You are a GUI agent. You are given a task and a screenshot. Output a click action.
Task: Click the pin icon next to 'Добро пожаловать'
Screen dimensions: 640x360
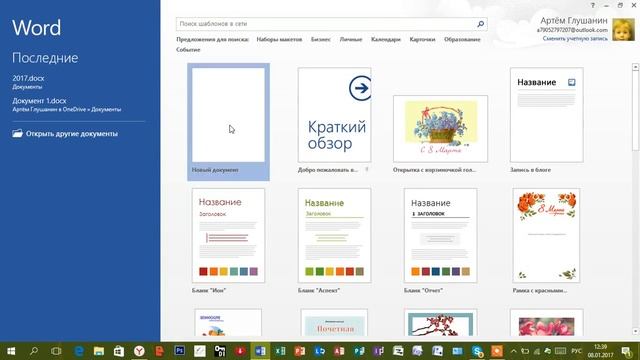(x=367, y=169)
